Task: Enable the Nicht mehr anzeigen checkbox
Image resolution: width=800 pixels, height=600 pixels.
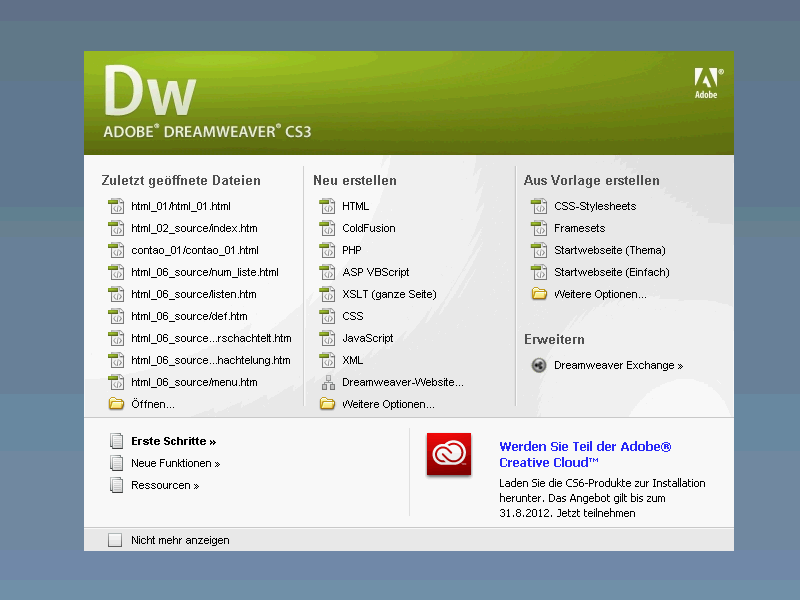Action: pyautogui.click(x=115, y=540)
